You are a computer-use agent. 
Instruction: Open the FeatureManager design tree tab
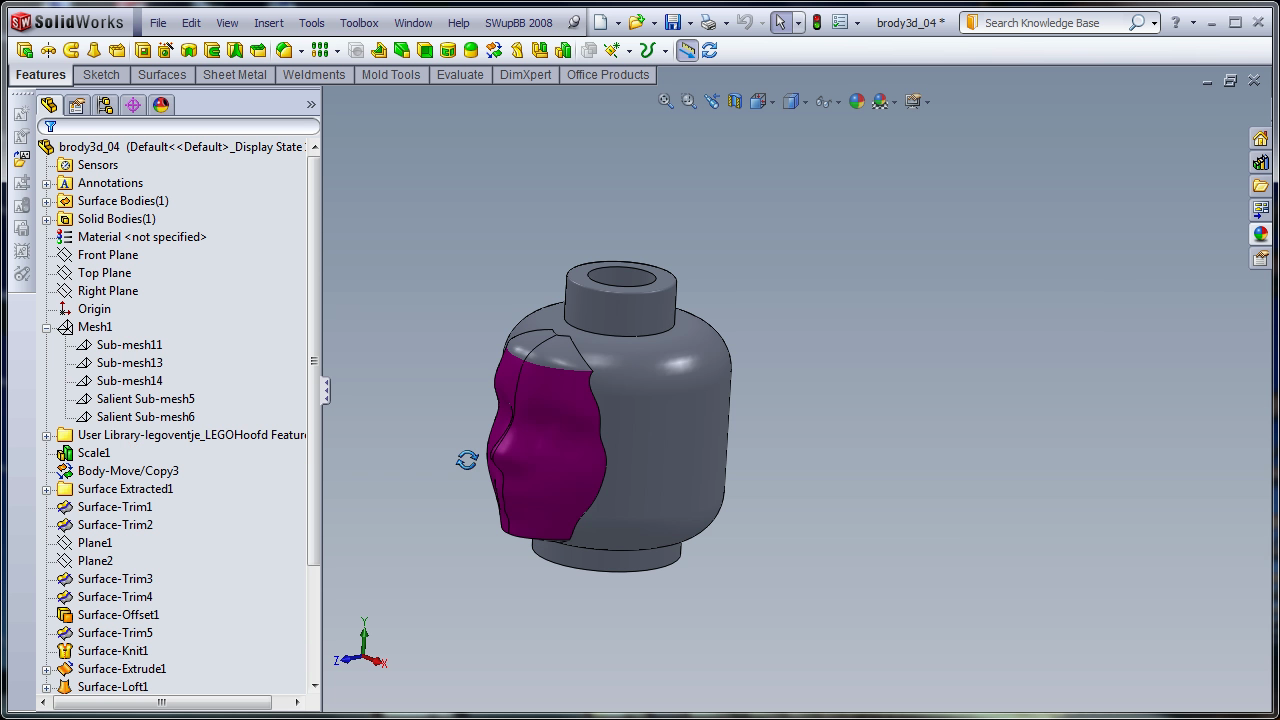(x=49, y=105)
